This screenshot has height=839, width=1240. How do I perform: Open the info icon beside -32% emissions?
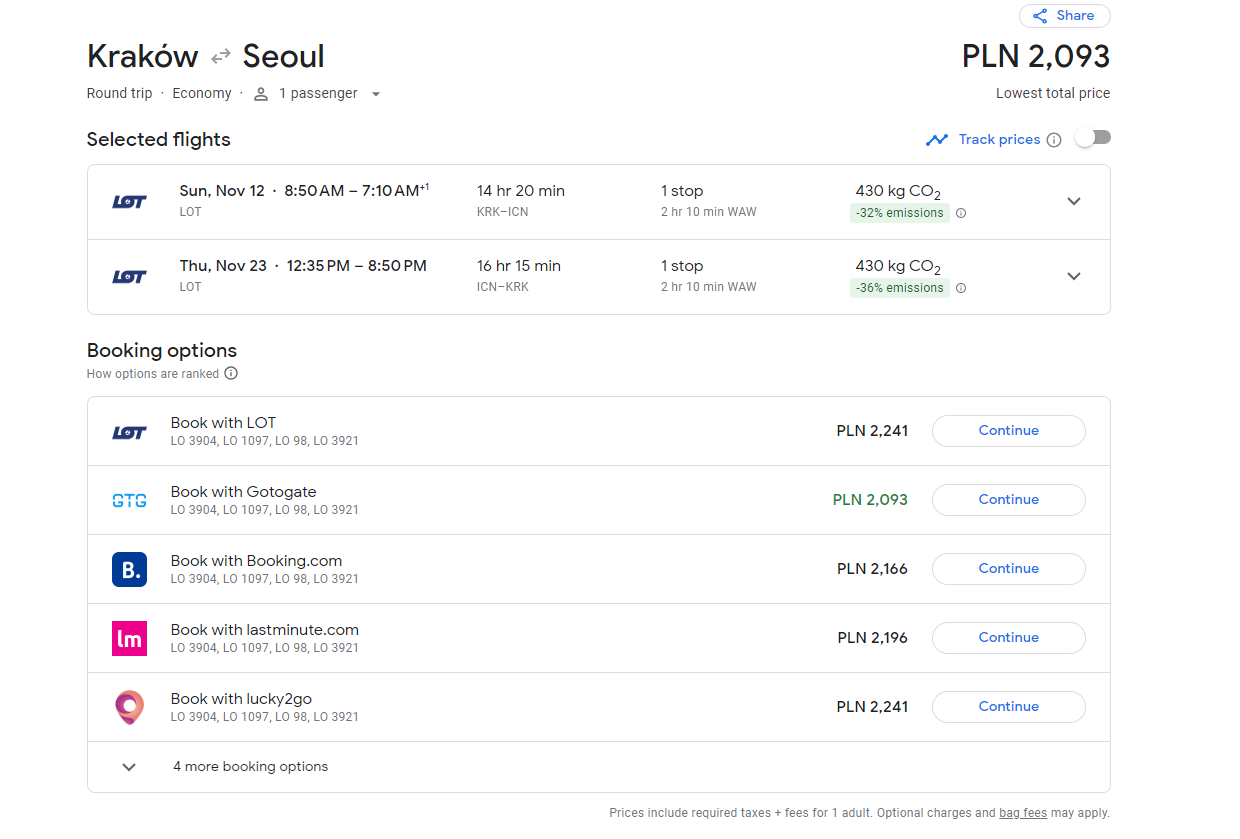pos(961,213)
